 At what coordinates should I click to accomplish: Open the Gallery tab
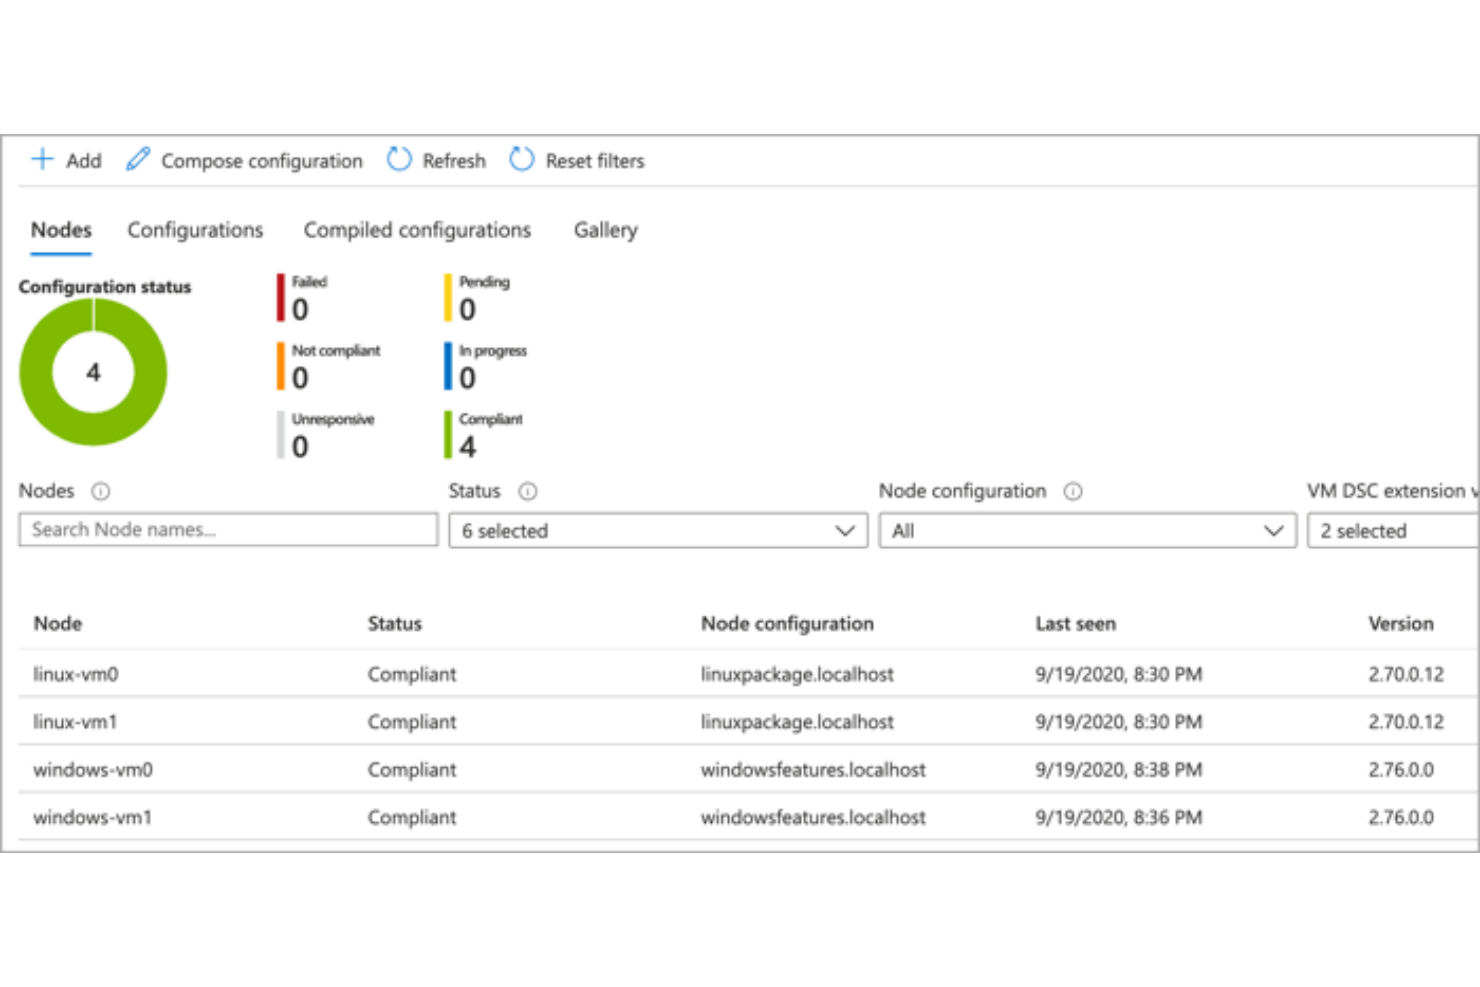click(605, 230)
